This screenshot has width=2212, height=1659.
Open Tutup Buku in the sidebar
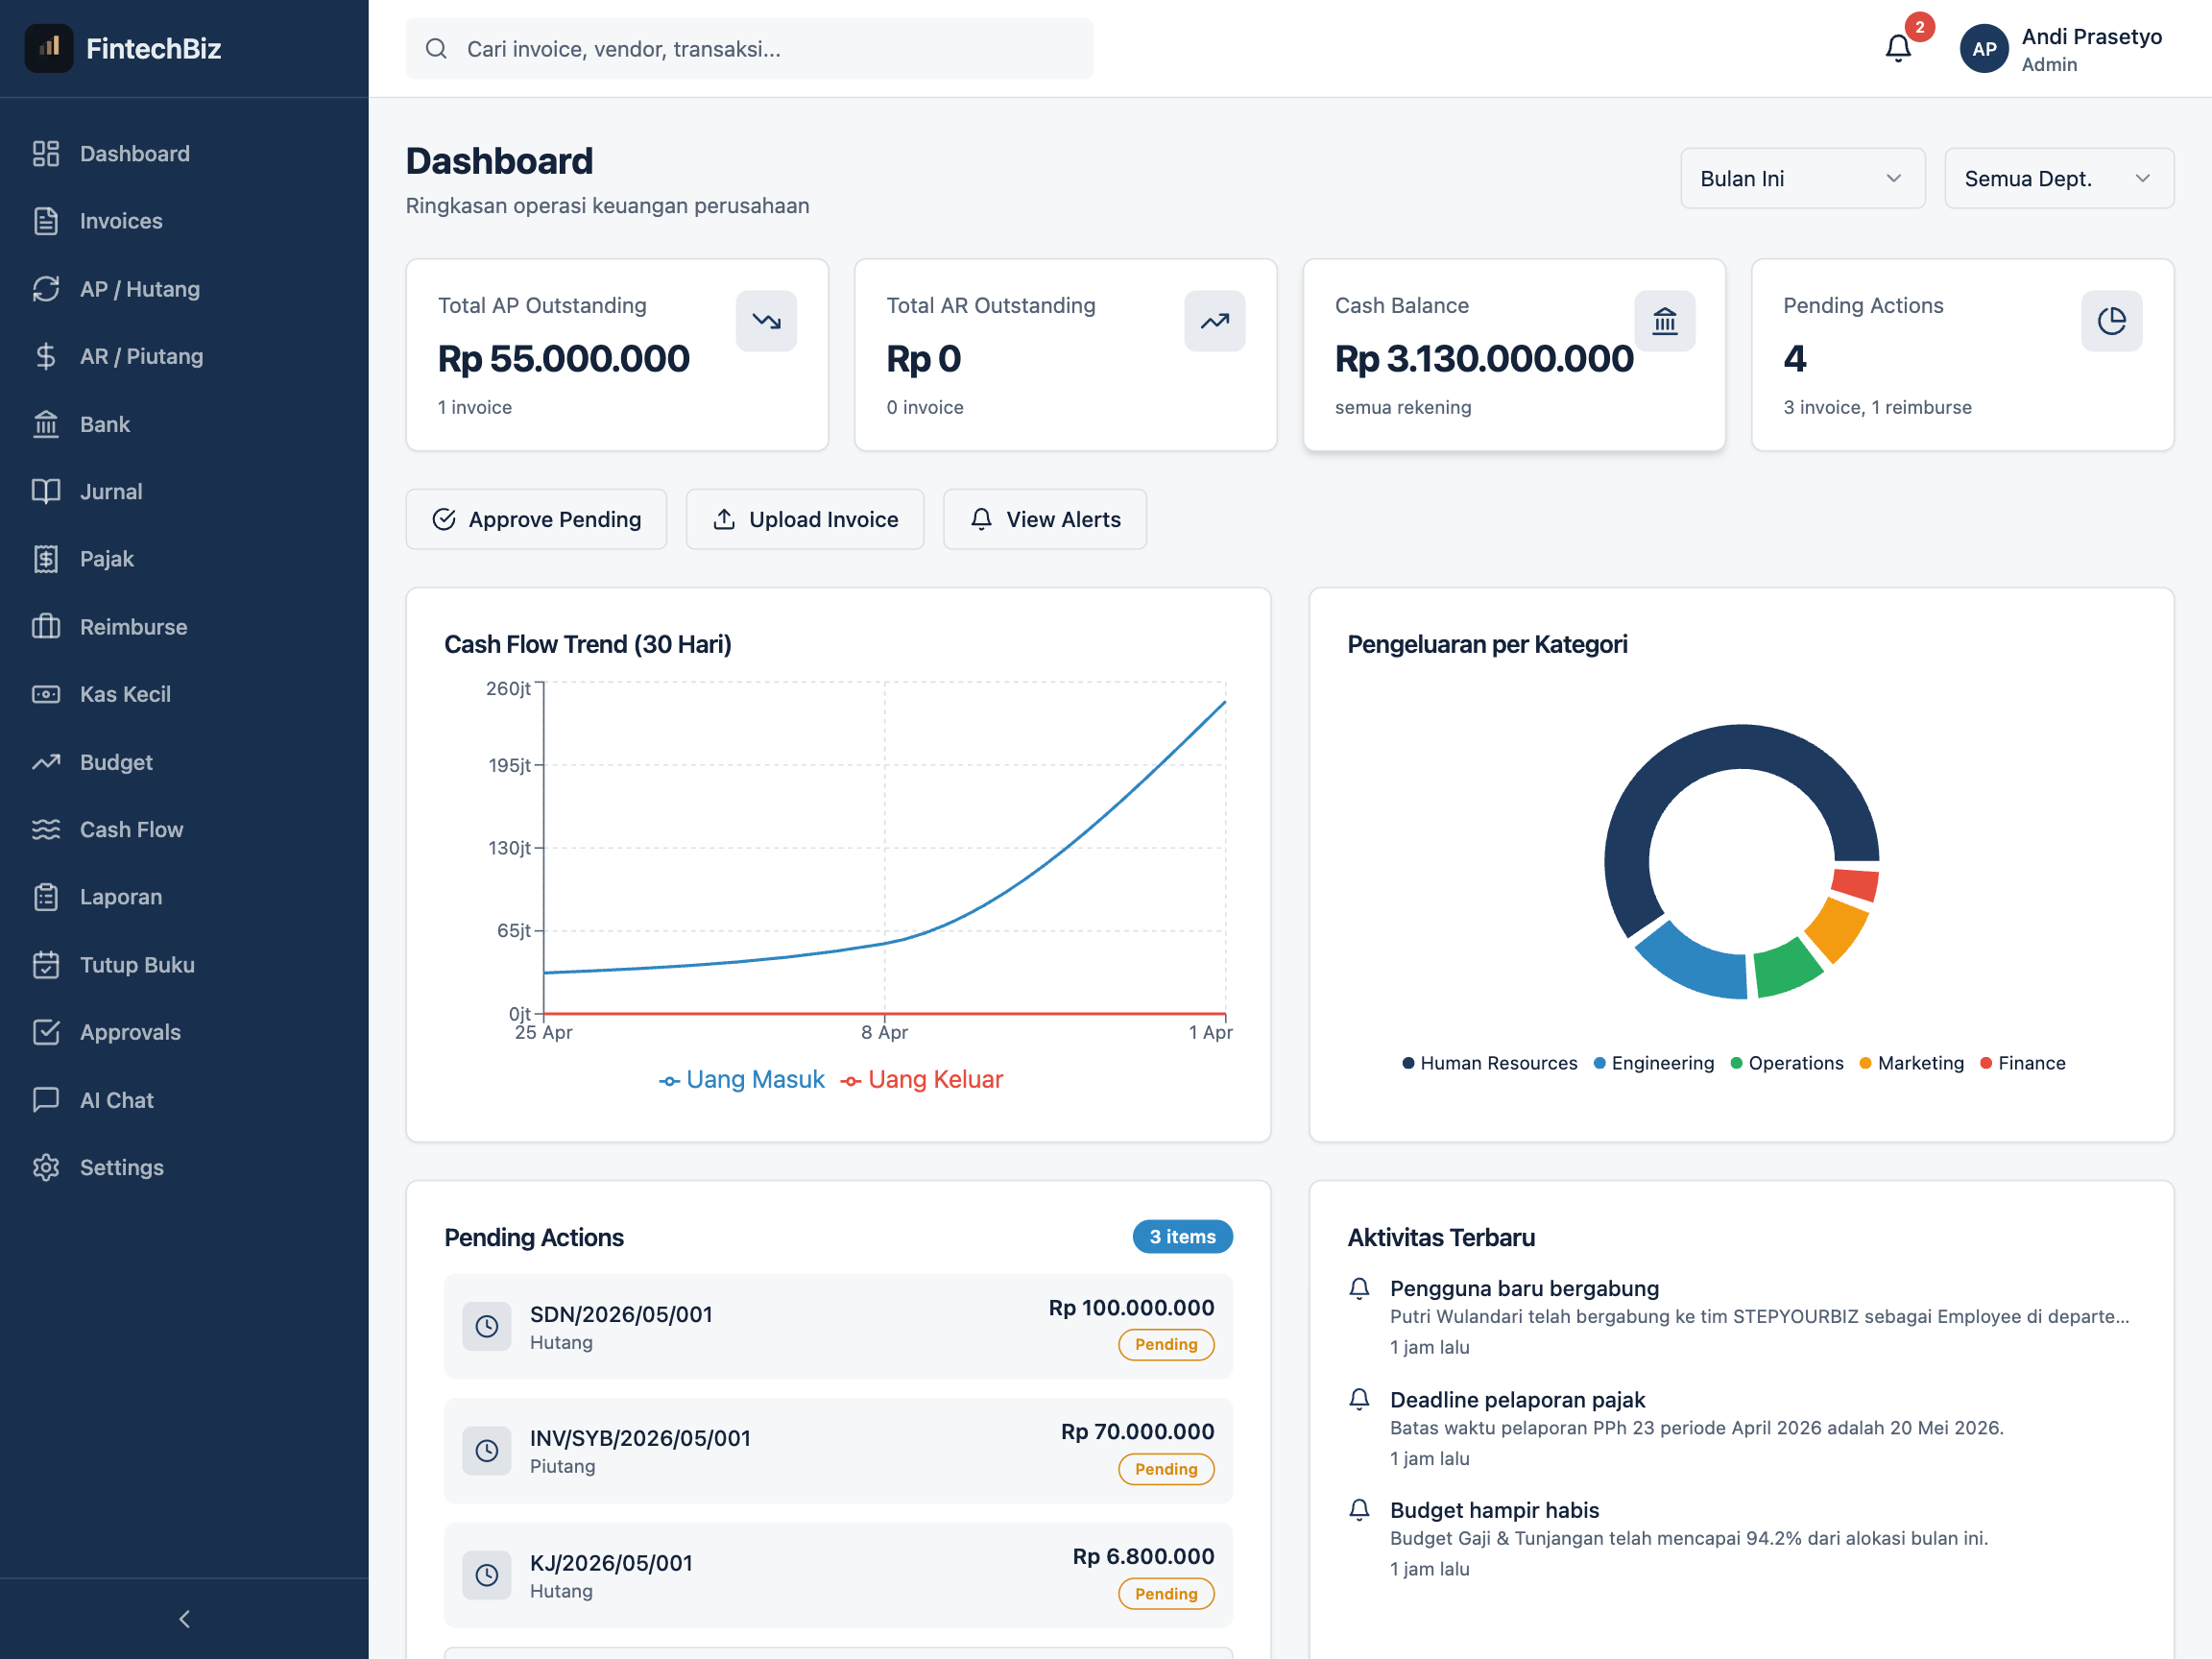point(184,965)
